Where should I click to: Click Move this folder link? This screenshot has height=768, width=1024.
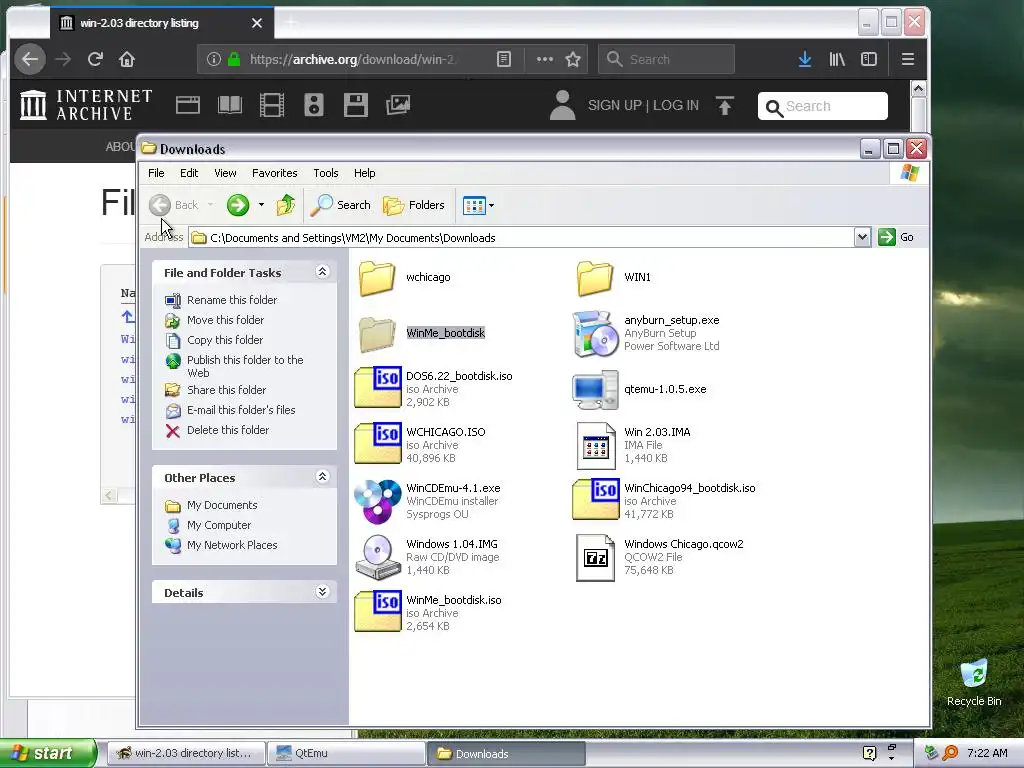225,320
